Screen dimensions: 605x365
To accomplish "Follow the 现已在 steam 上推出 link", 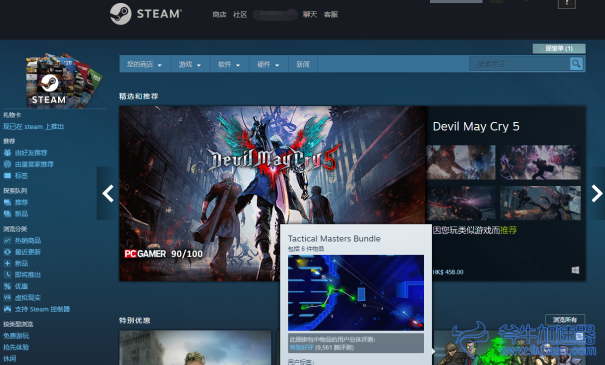I will click(34, 127).
